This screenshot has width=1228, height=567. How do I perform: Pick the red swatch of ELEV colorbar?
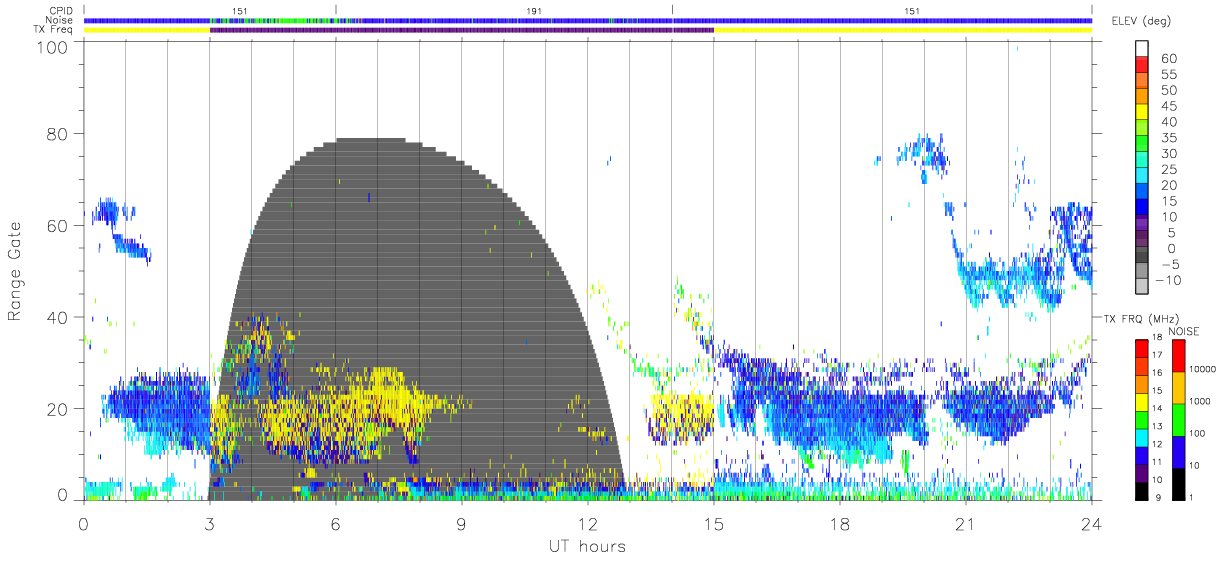1141,65
